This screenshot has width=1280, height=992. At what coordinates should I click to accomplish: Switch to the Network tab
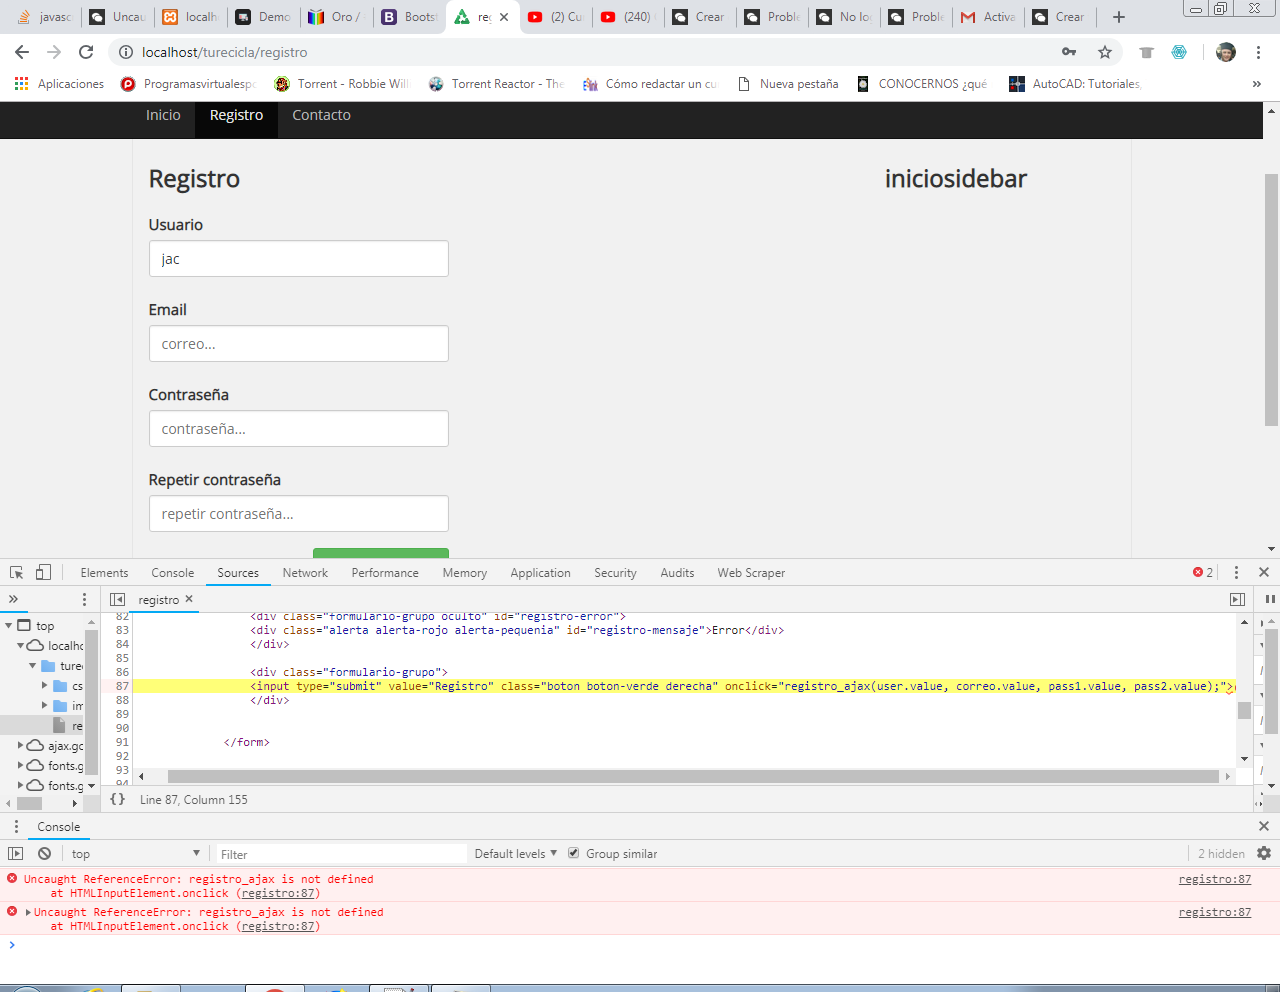305,573
